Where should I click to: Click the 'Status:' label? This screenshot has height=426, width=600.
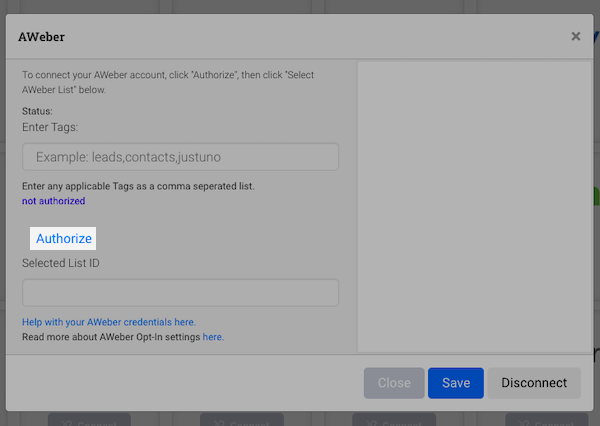[x=37, y=111]
